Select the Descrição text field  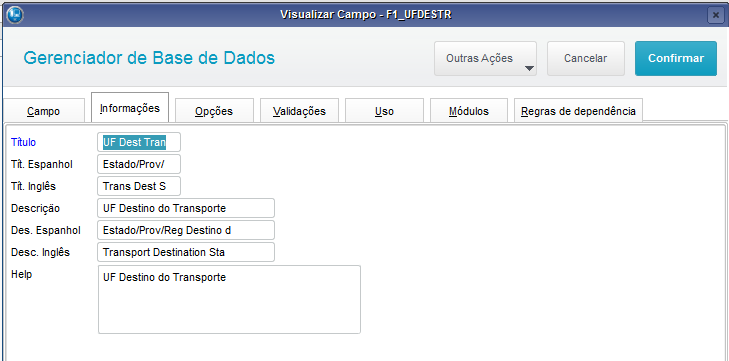[x=186, y=208]
